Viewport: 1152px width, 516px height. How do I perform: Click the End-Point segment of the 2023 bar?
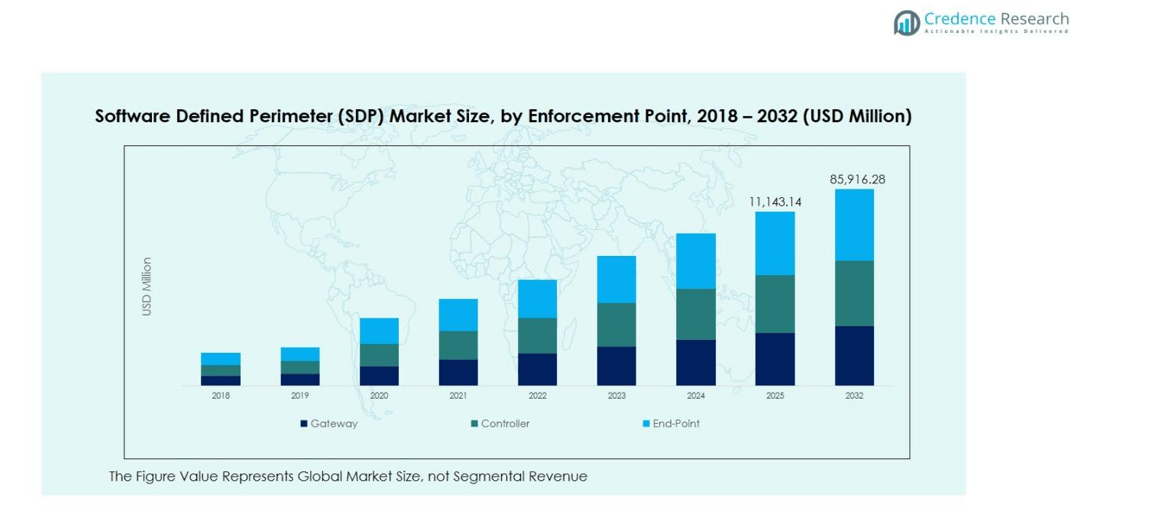tap(616, 279)
